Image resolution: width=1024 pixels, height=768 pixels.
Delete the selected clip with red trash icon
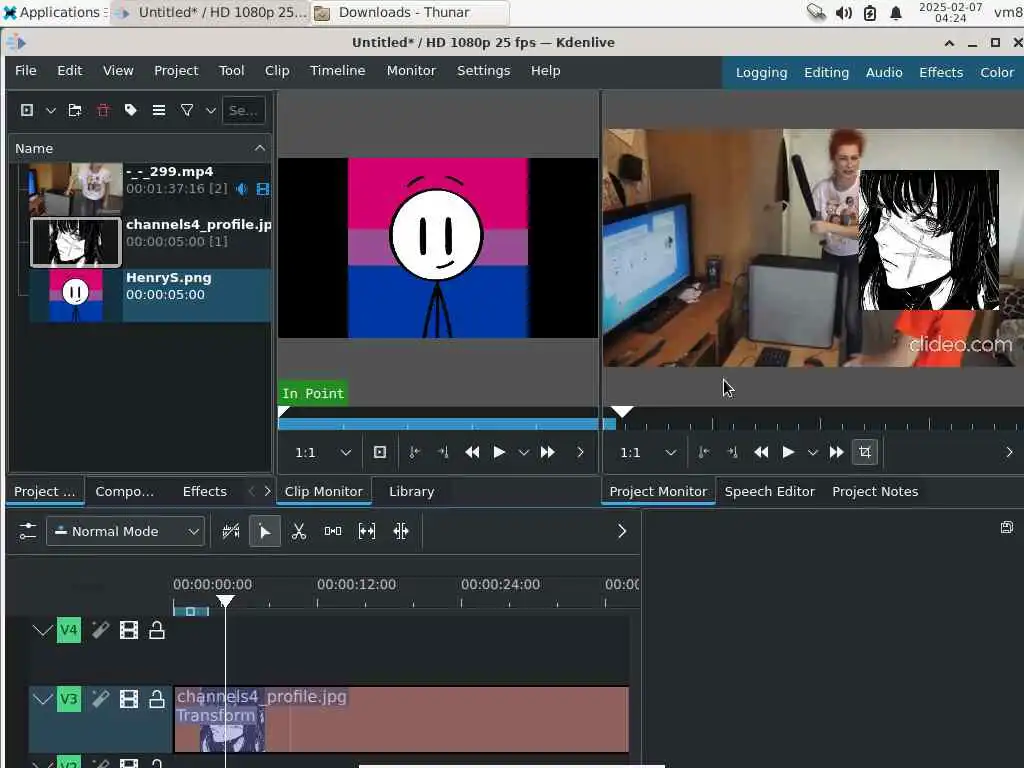(x=103, y=110)
